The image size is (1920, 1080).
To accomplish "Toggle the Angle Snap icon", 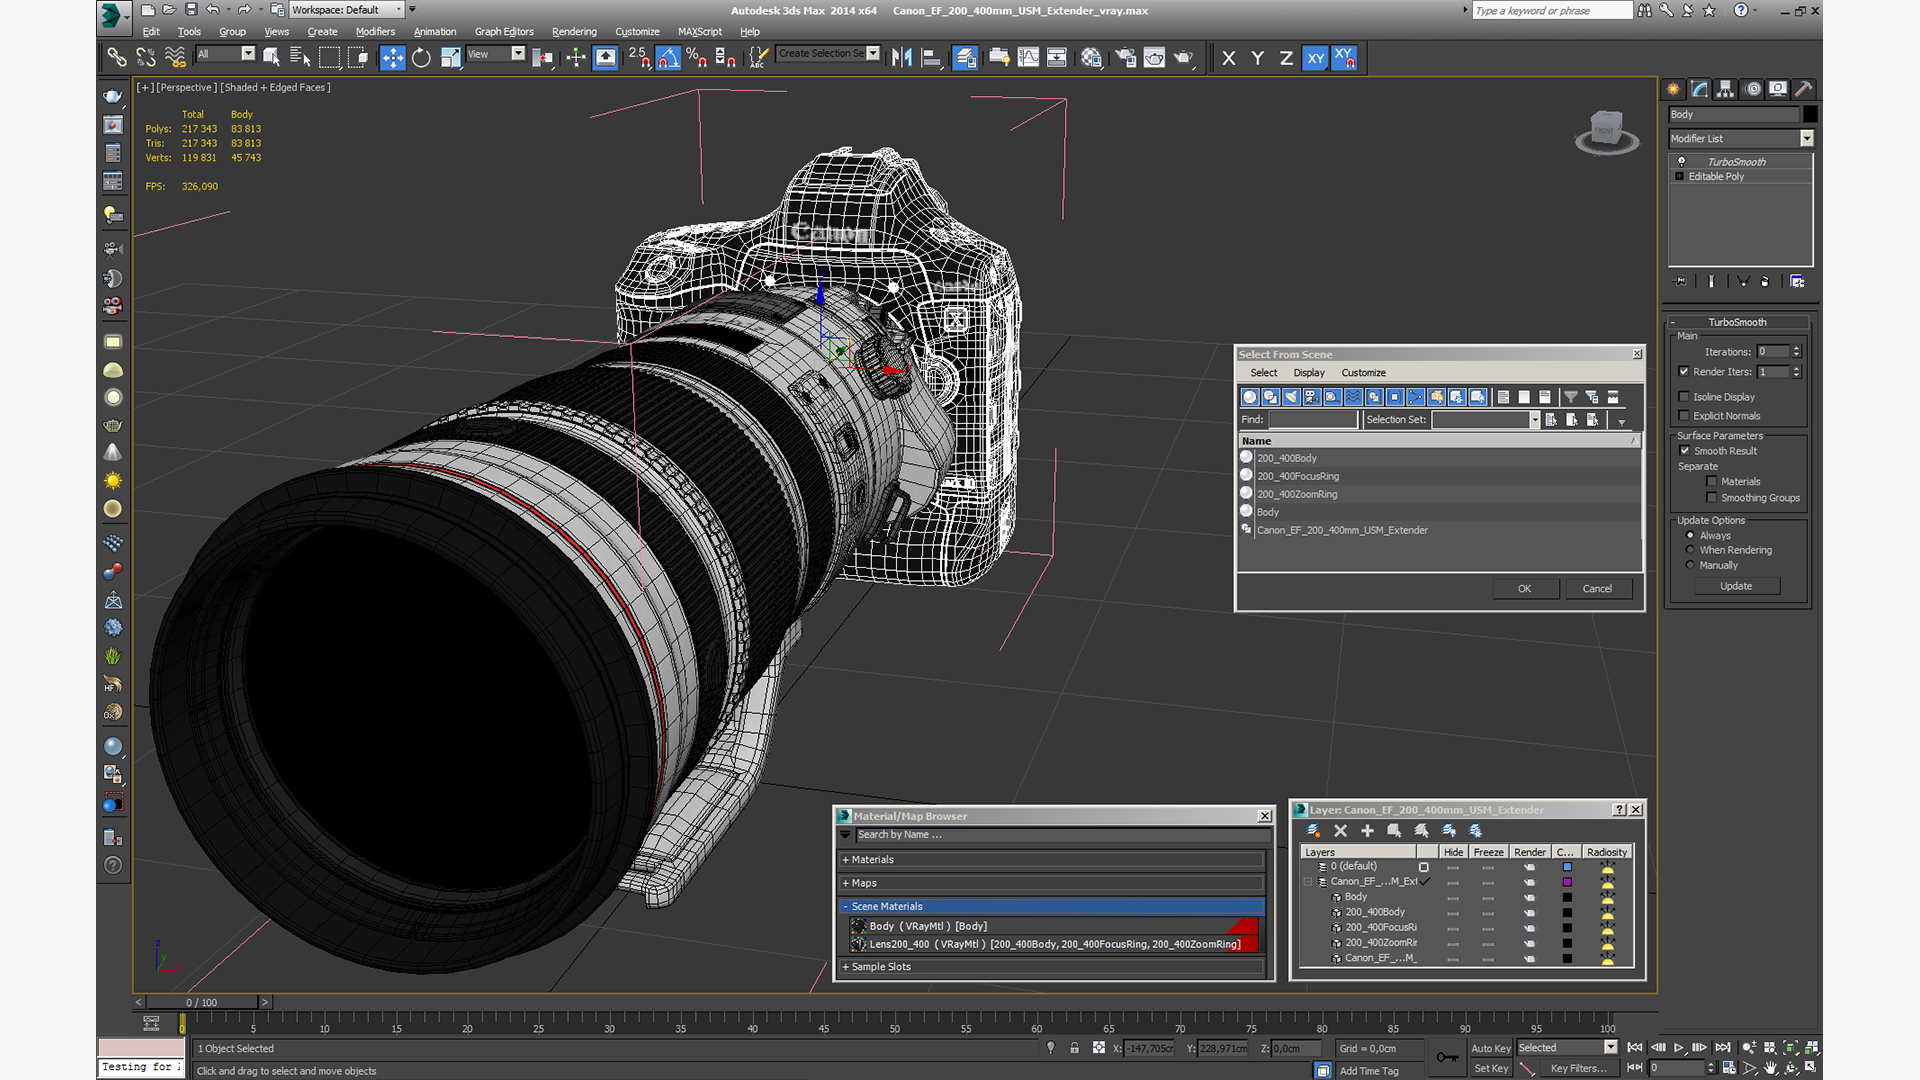I will (x=668, y=58).
